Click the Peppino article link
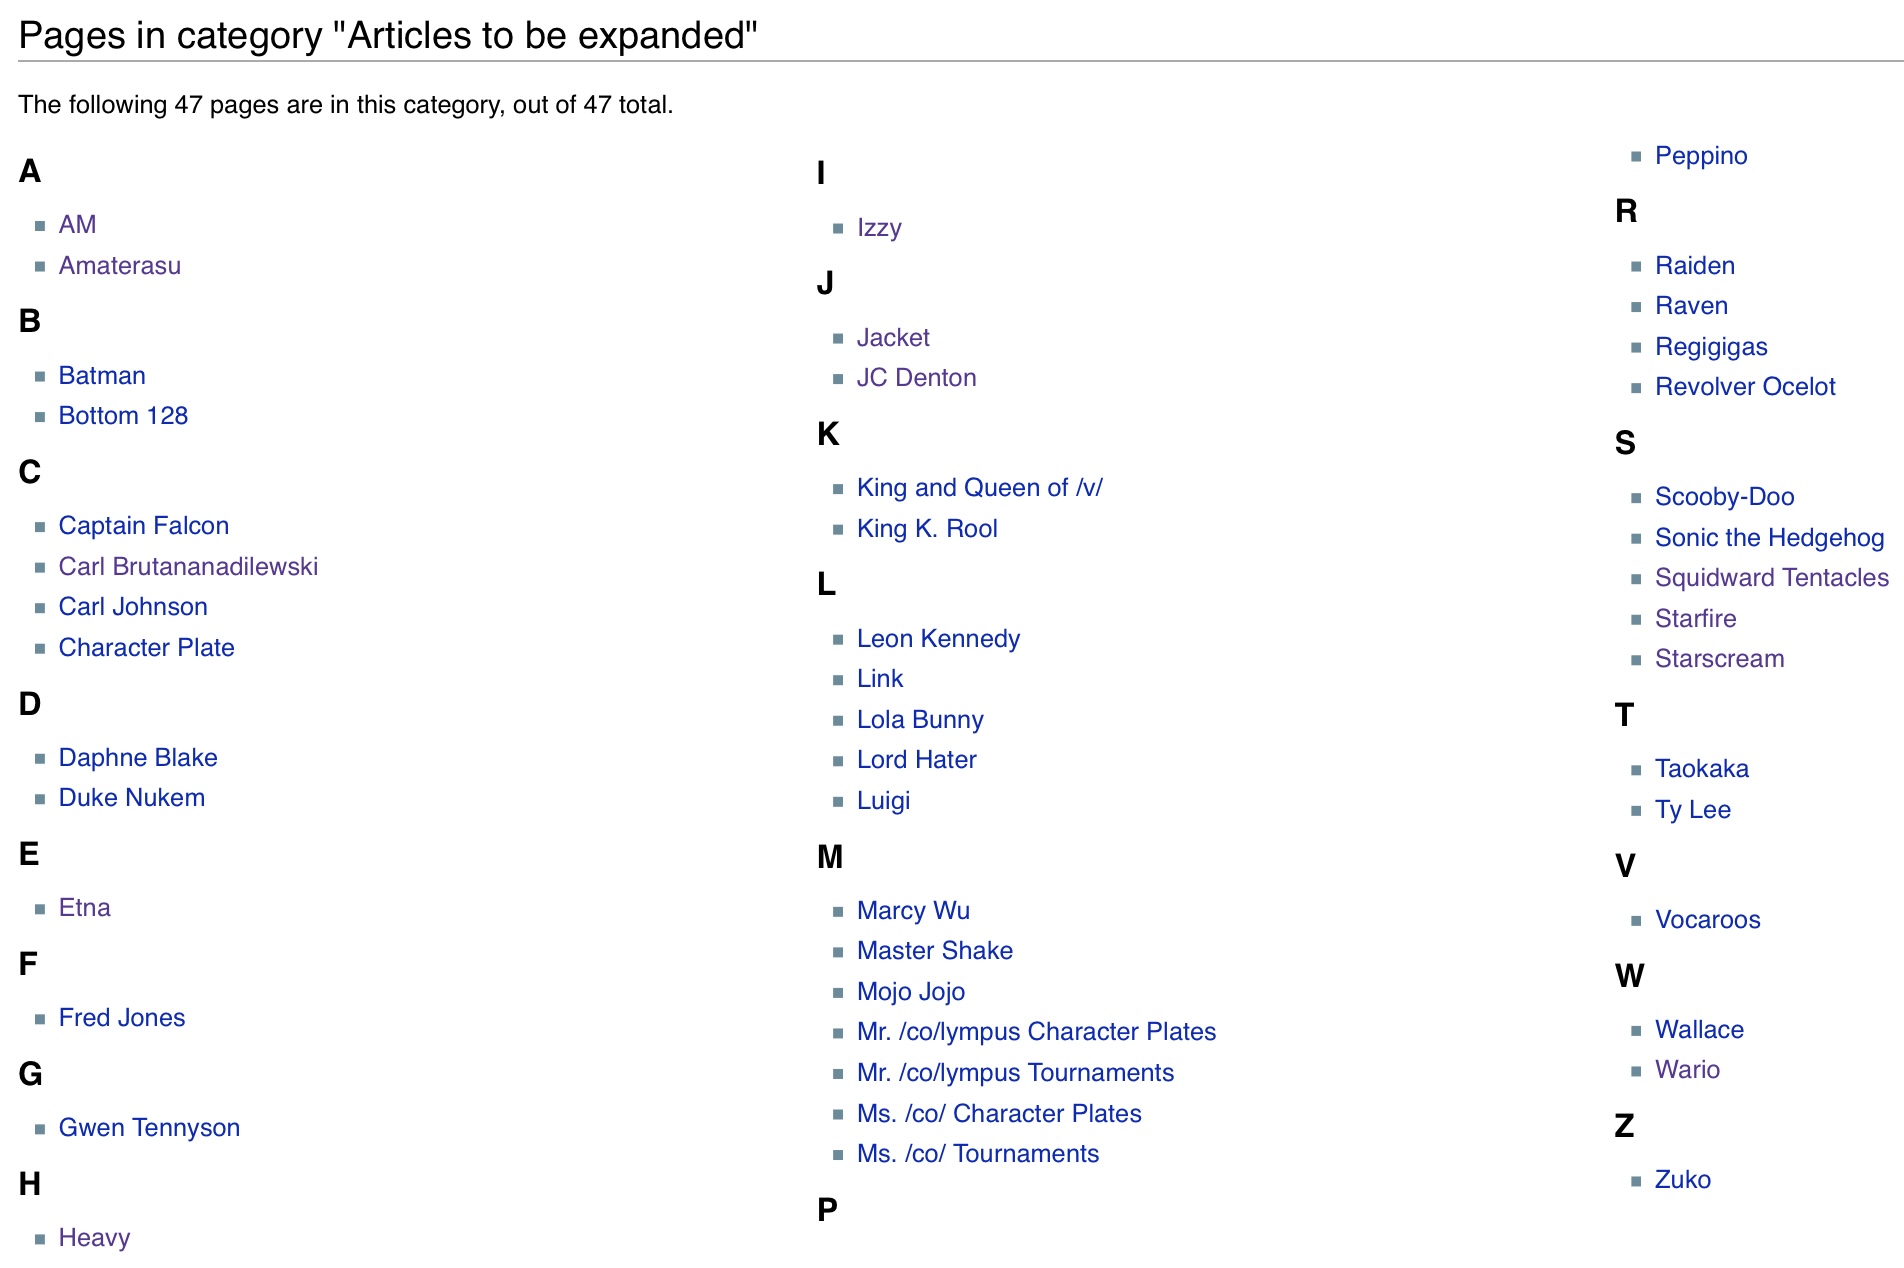This screenshot has width=1904, height=1268. (1700, 156)
